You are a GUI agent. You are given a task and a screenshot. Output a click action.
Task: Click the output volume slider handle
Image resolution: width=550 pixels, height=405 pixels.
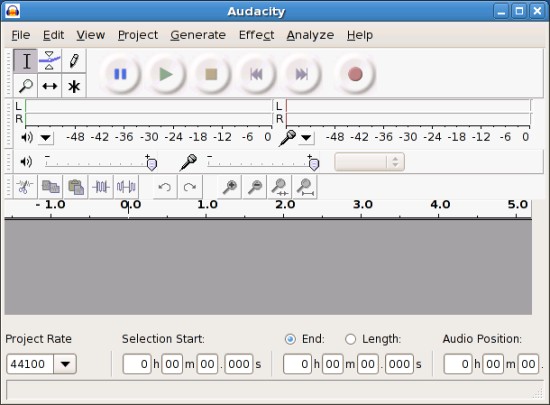[152, 164]
